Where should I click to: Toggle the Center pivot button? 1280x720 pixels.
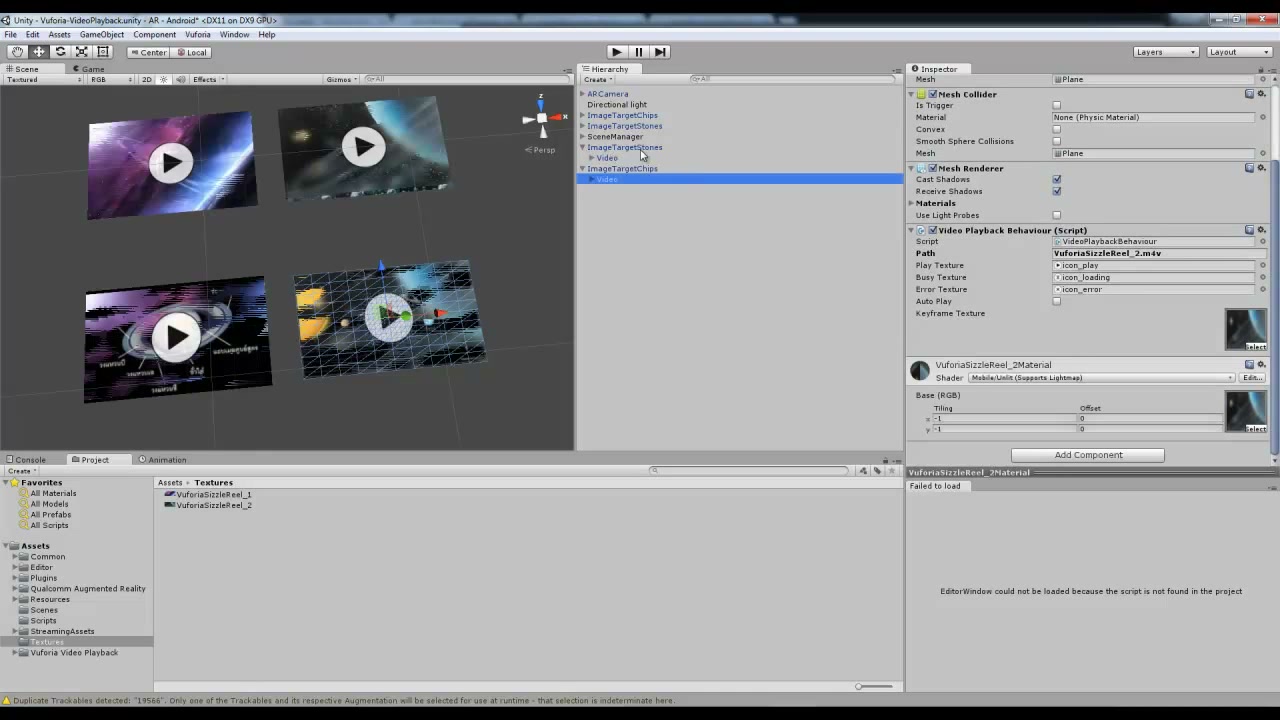pyautogui.click(x=148, y=52)
